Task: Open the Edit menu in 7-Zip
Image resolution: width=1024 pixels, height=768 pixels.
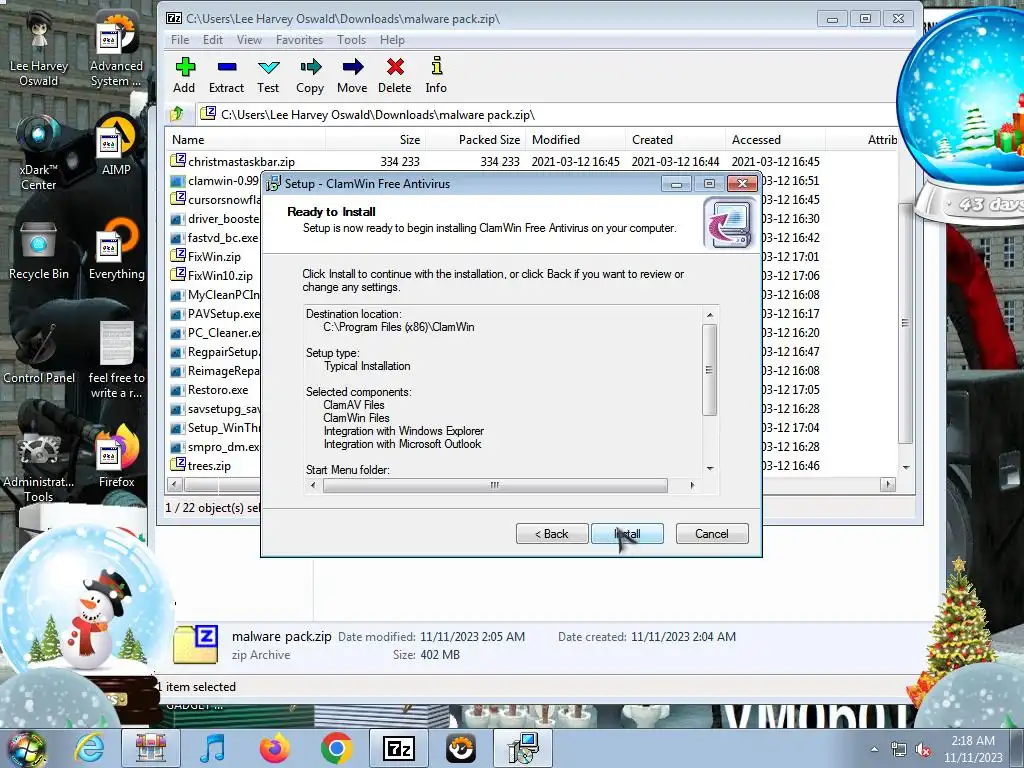Action: 213,40
